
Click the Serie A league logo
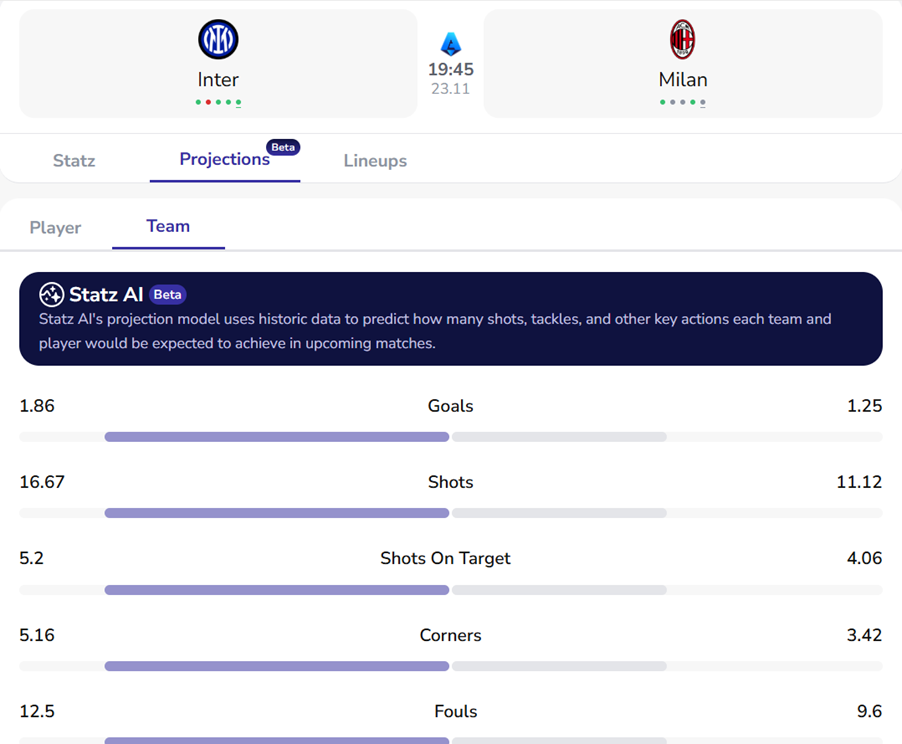tap(451, 44)
